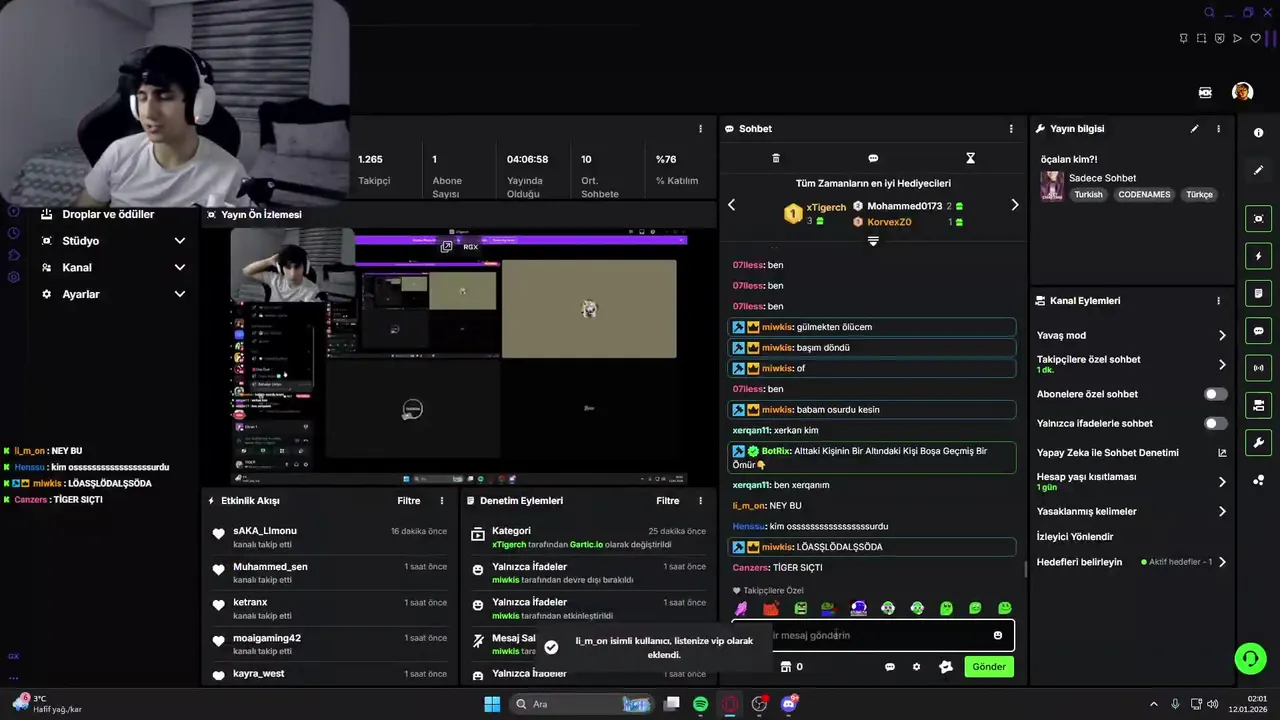Screen dimensions: 1280x720
Task: Toggle the lightning bolt widget in right sidebar
Action: point(1258,256)
